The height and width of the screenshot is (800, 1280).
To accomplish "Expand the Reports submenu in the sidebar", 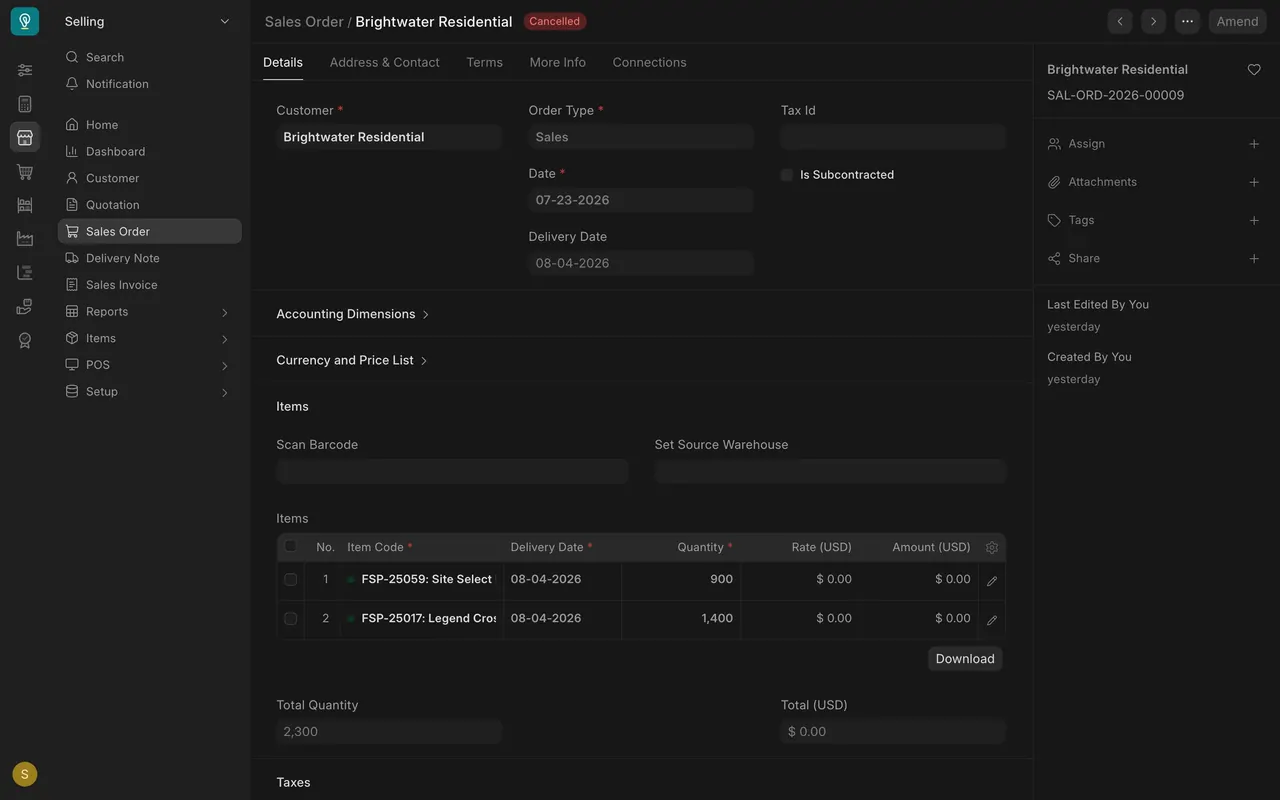I will click(x=224, y=312).
